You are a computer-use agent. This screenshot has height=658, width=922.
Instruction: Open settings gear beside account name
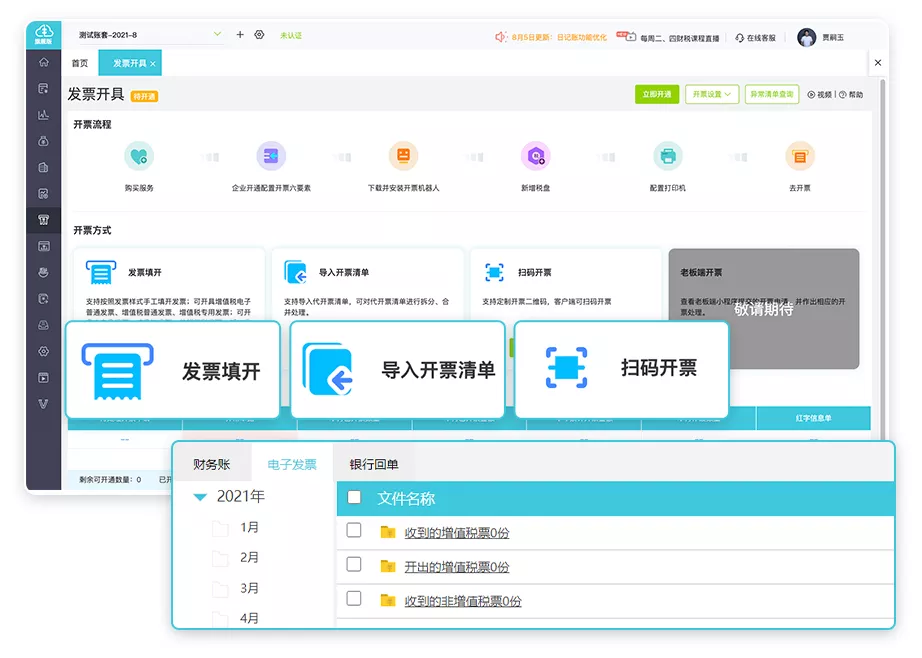pos(259,35)
